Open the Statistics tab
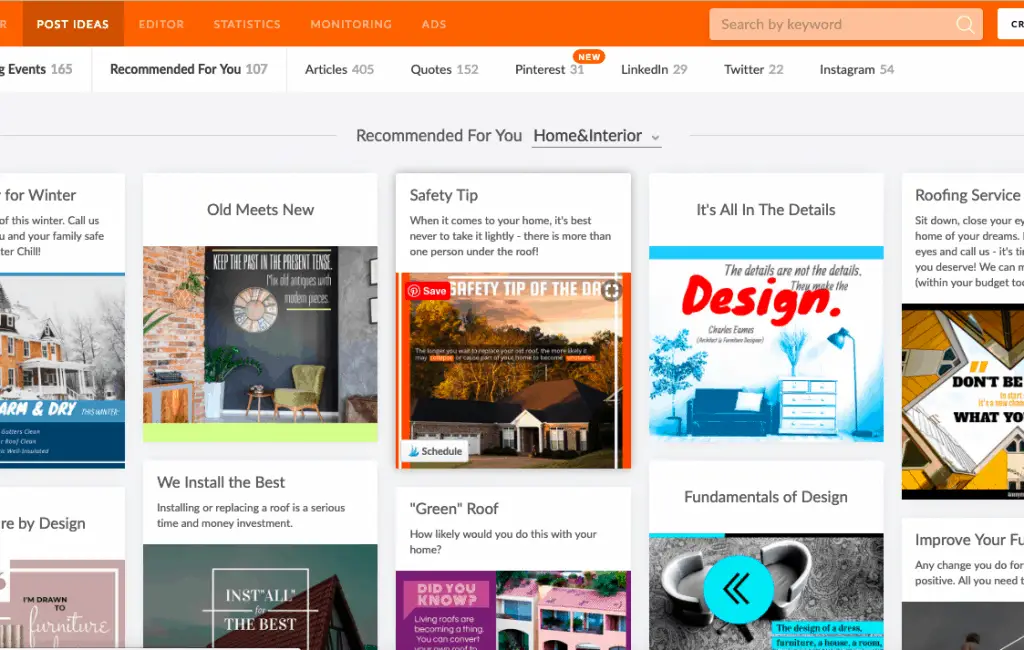The height and width of the screenshot is (650, 1024). coord(247,24)
